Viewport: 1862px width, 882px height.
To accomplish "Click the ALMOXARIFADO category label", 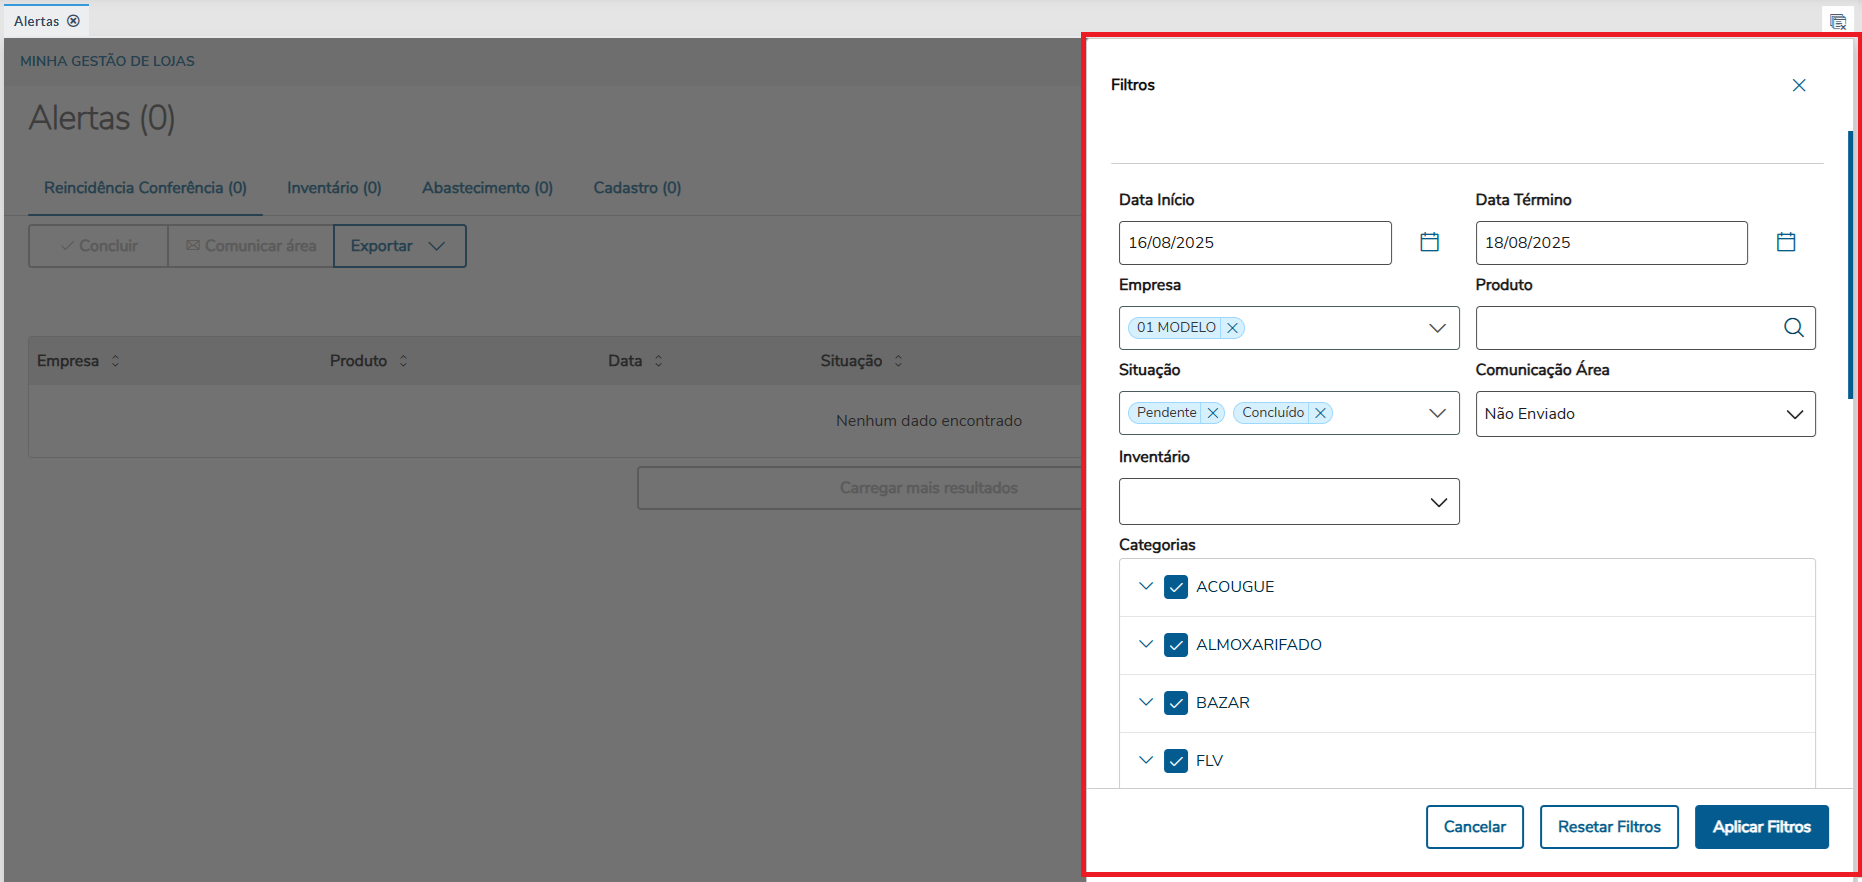I will pos(1259,645).
